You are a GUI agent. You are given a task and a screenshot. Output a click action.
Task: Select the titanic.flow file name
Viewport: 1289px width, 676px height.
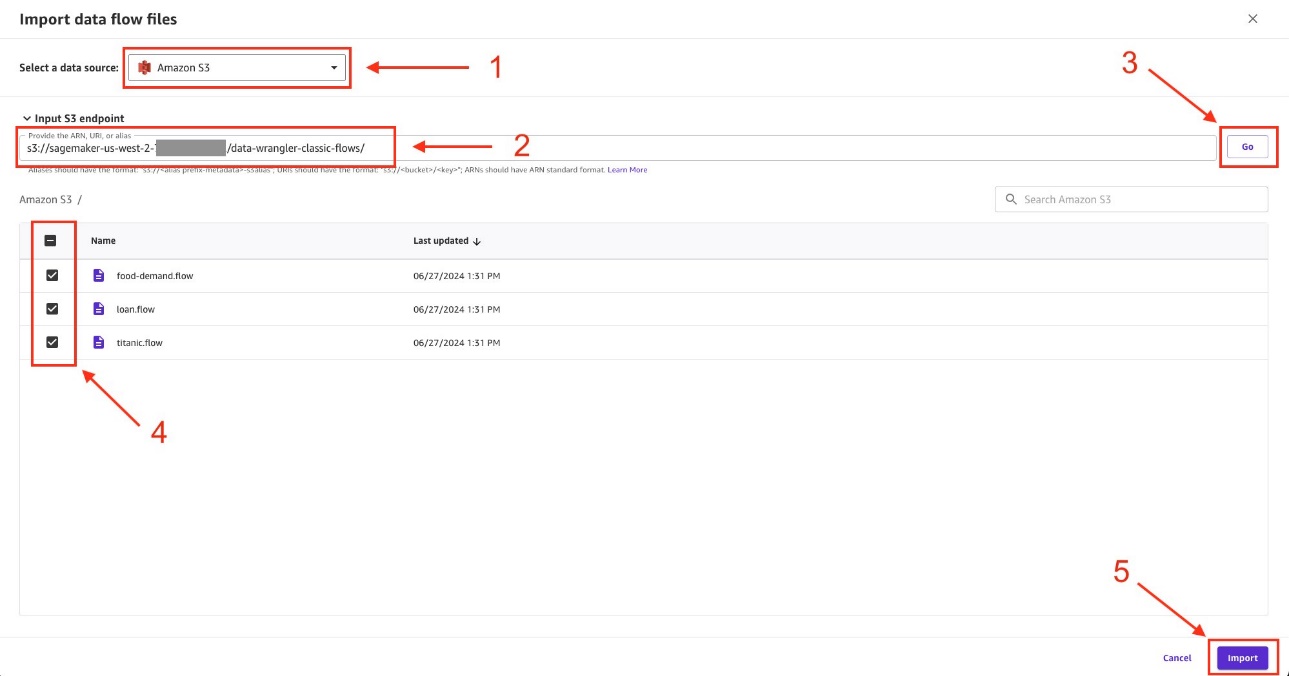click(x=139, y=342)
